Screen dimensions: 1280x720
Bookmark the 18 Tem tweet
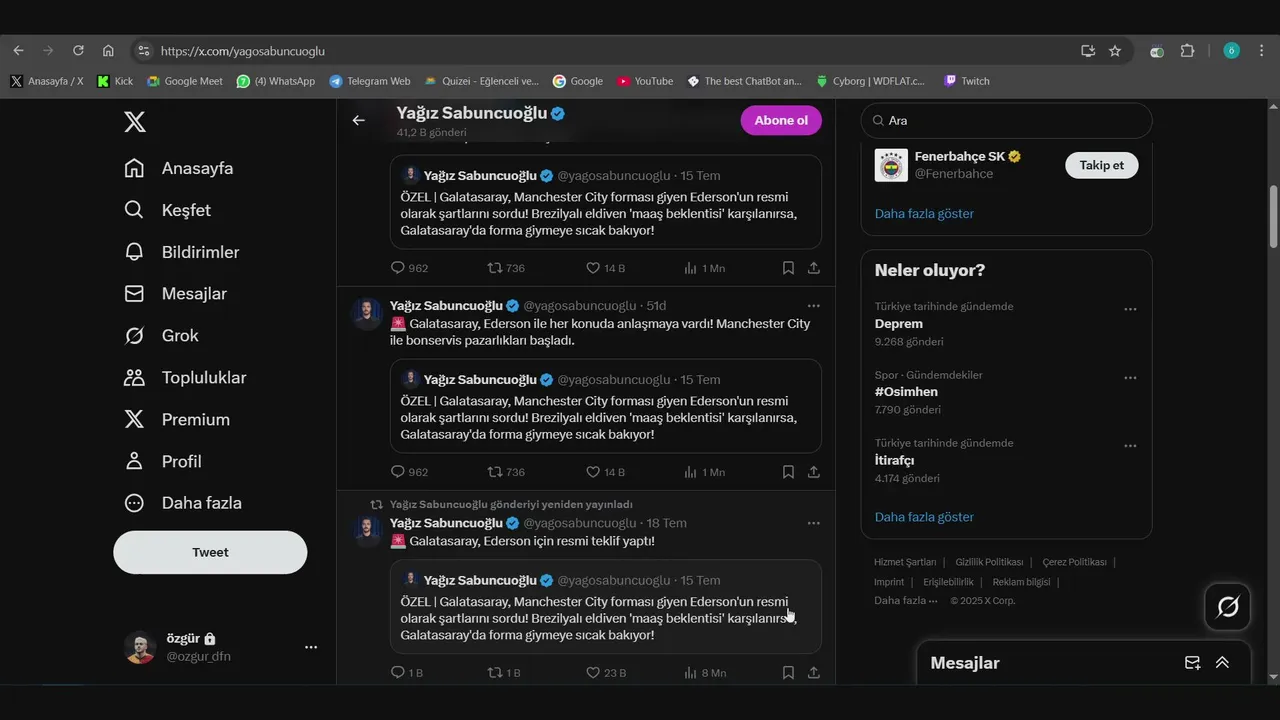(788, 673)
